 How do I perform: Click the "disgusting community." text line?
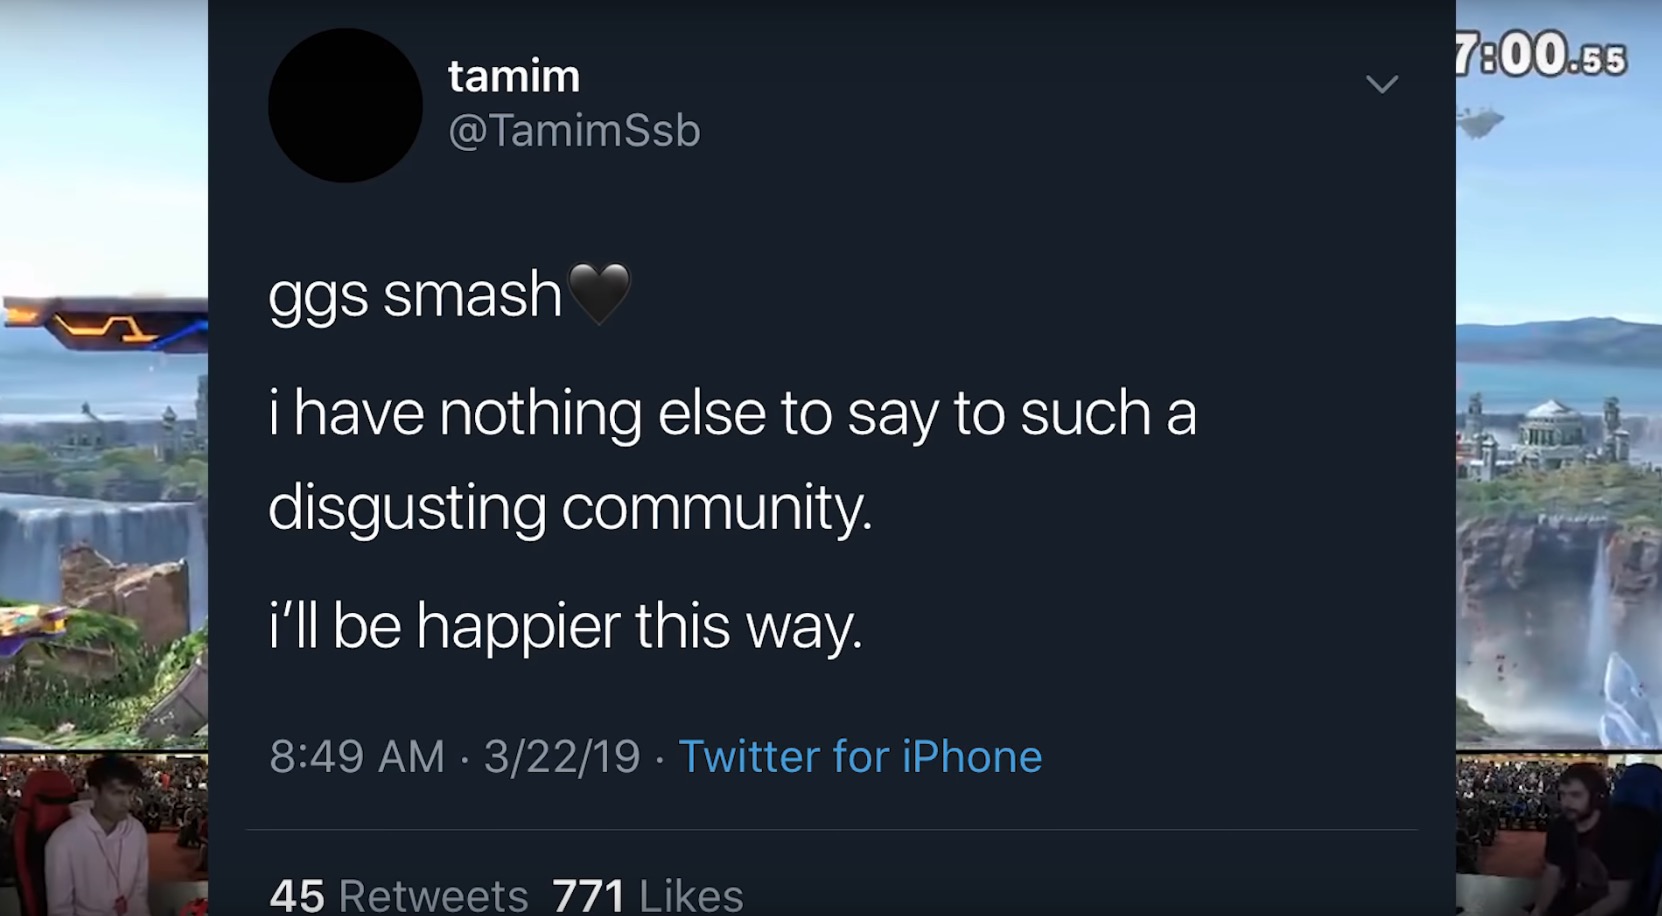[x=570, y=507]
